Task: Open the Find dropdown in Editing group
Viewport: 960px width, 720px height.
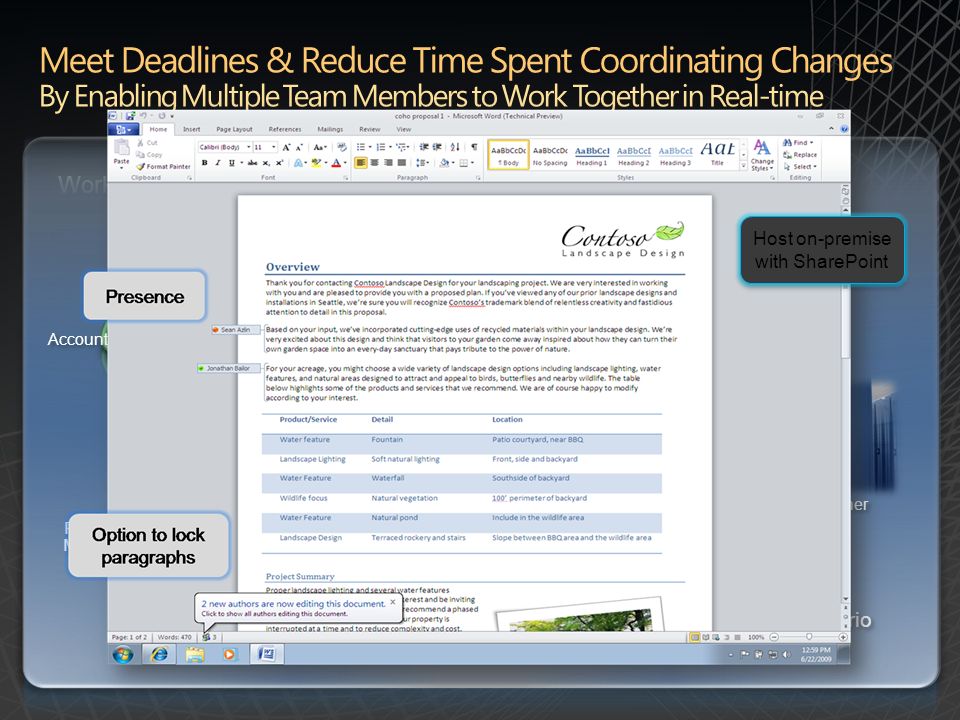Action: [798, 143]
